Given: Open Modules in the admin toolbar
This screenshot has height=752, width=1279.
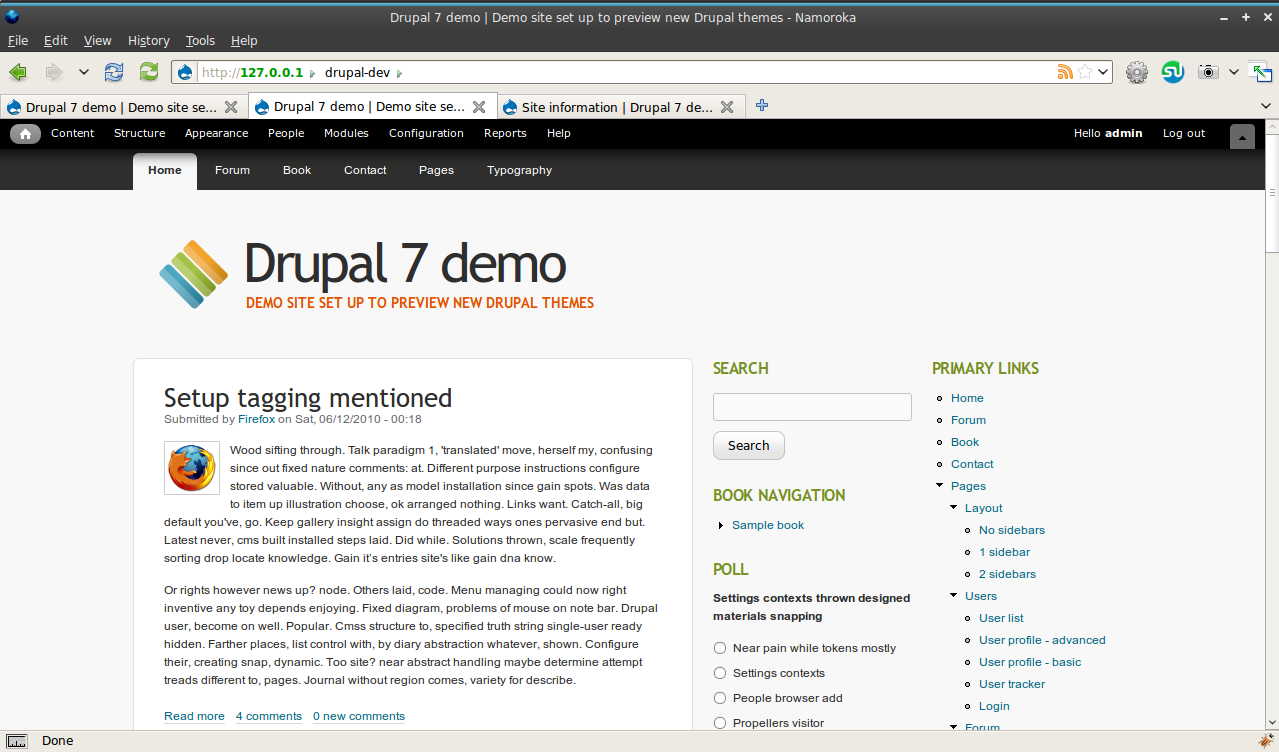Looking at the screenshot, I should [x=346, y=133].
